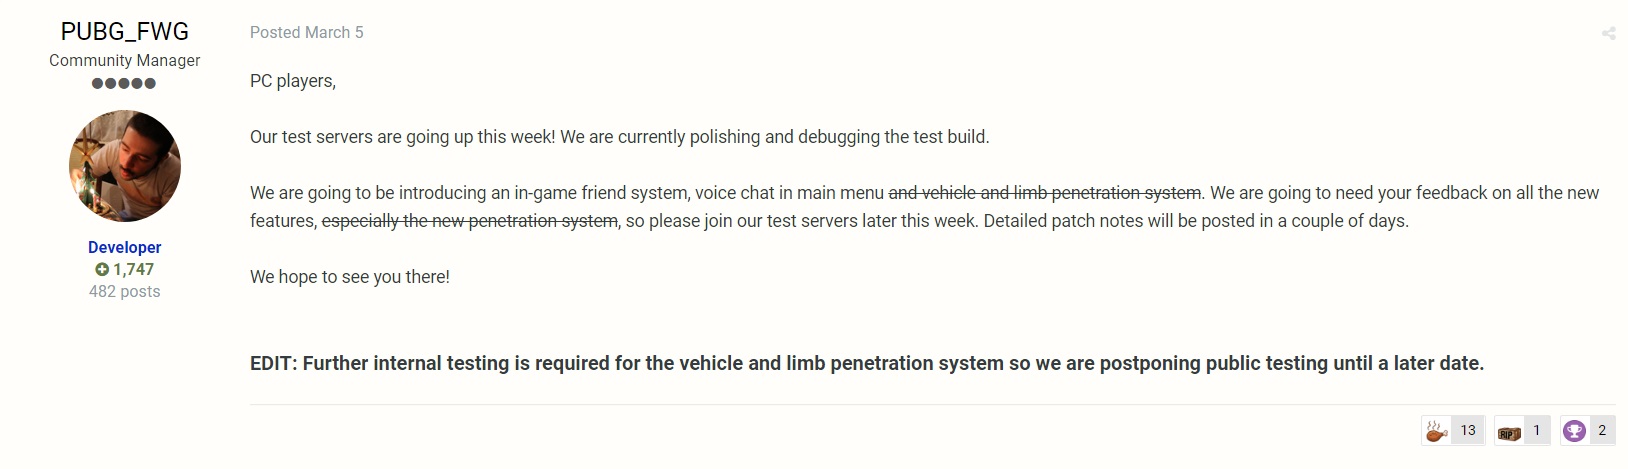The image size is (1628, 469).
Task: Click the green plus reputation icon
Action: coord(101,269)
